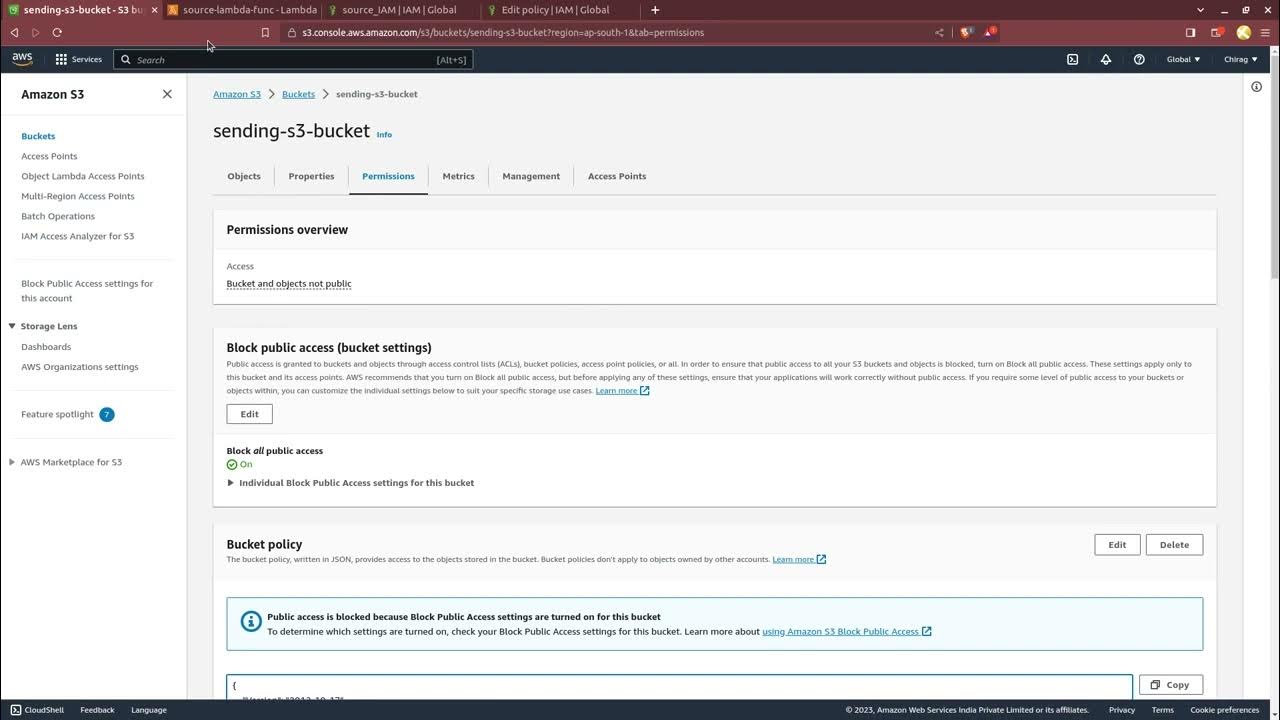
Task: Click the browser back arrow
Action: (14, 32)
